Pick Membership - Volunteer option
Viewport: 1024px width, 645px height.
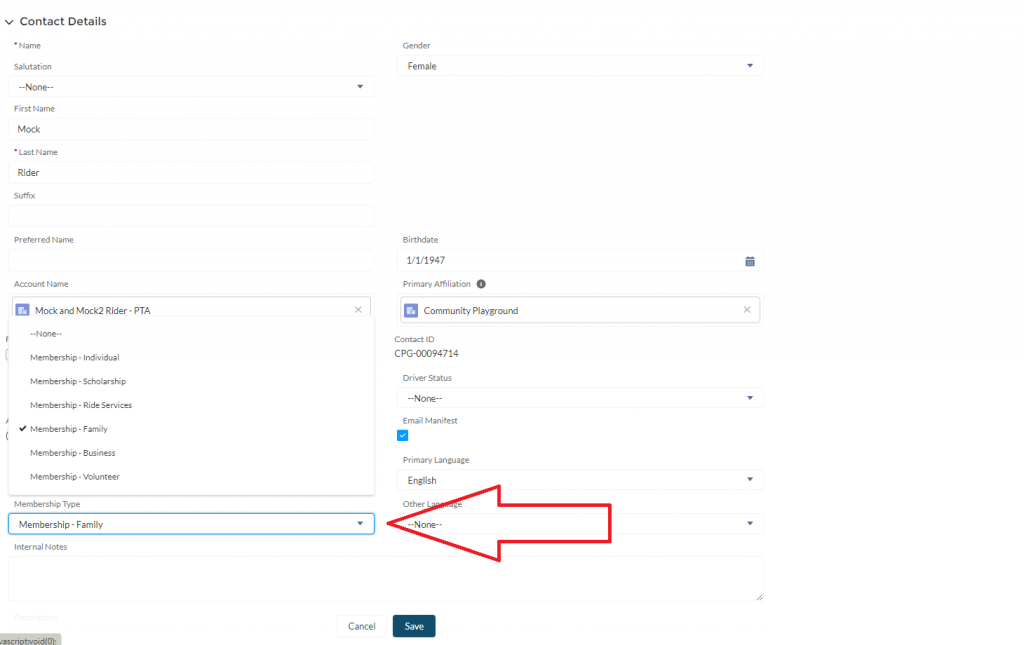pos(74,477)
